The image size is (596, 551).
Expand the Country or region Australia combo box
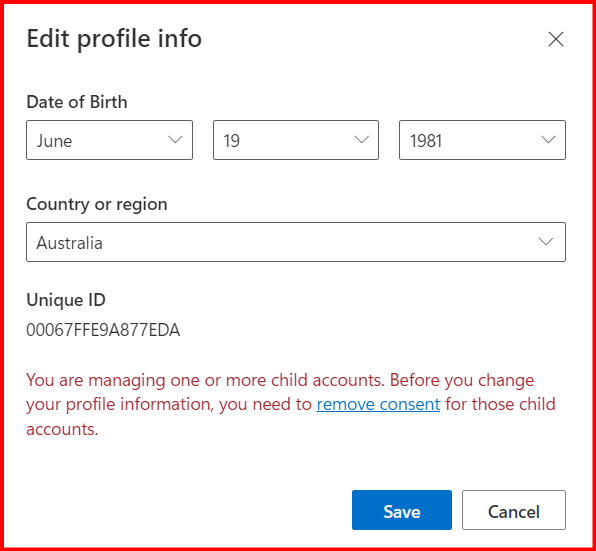(296, 242)
